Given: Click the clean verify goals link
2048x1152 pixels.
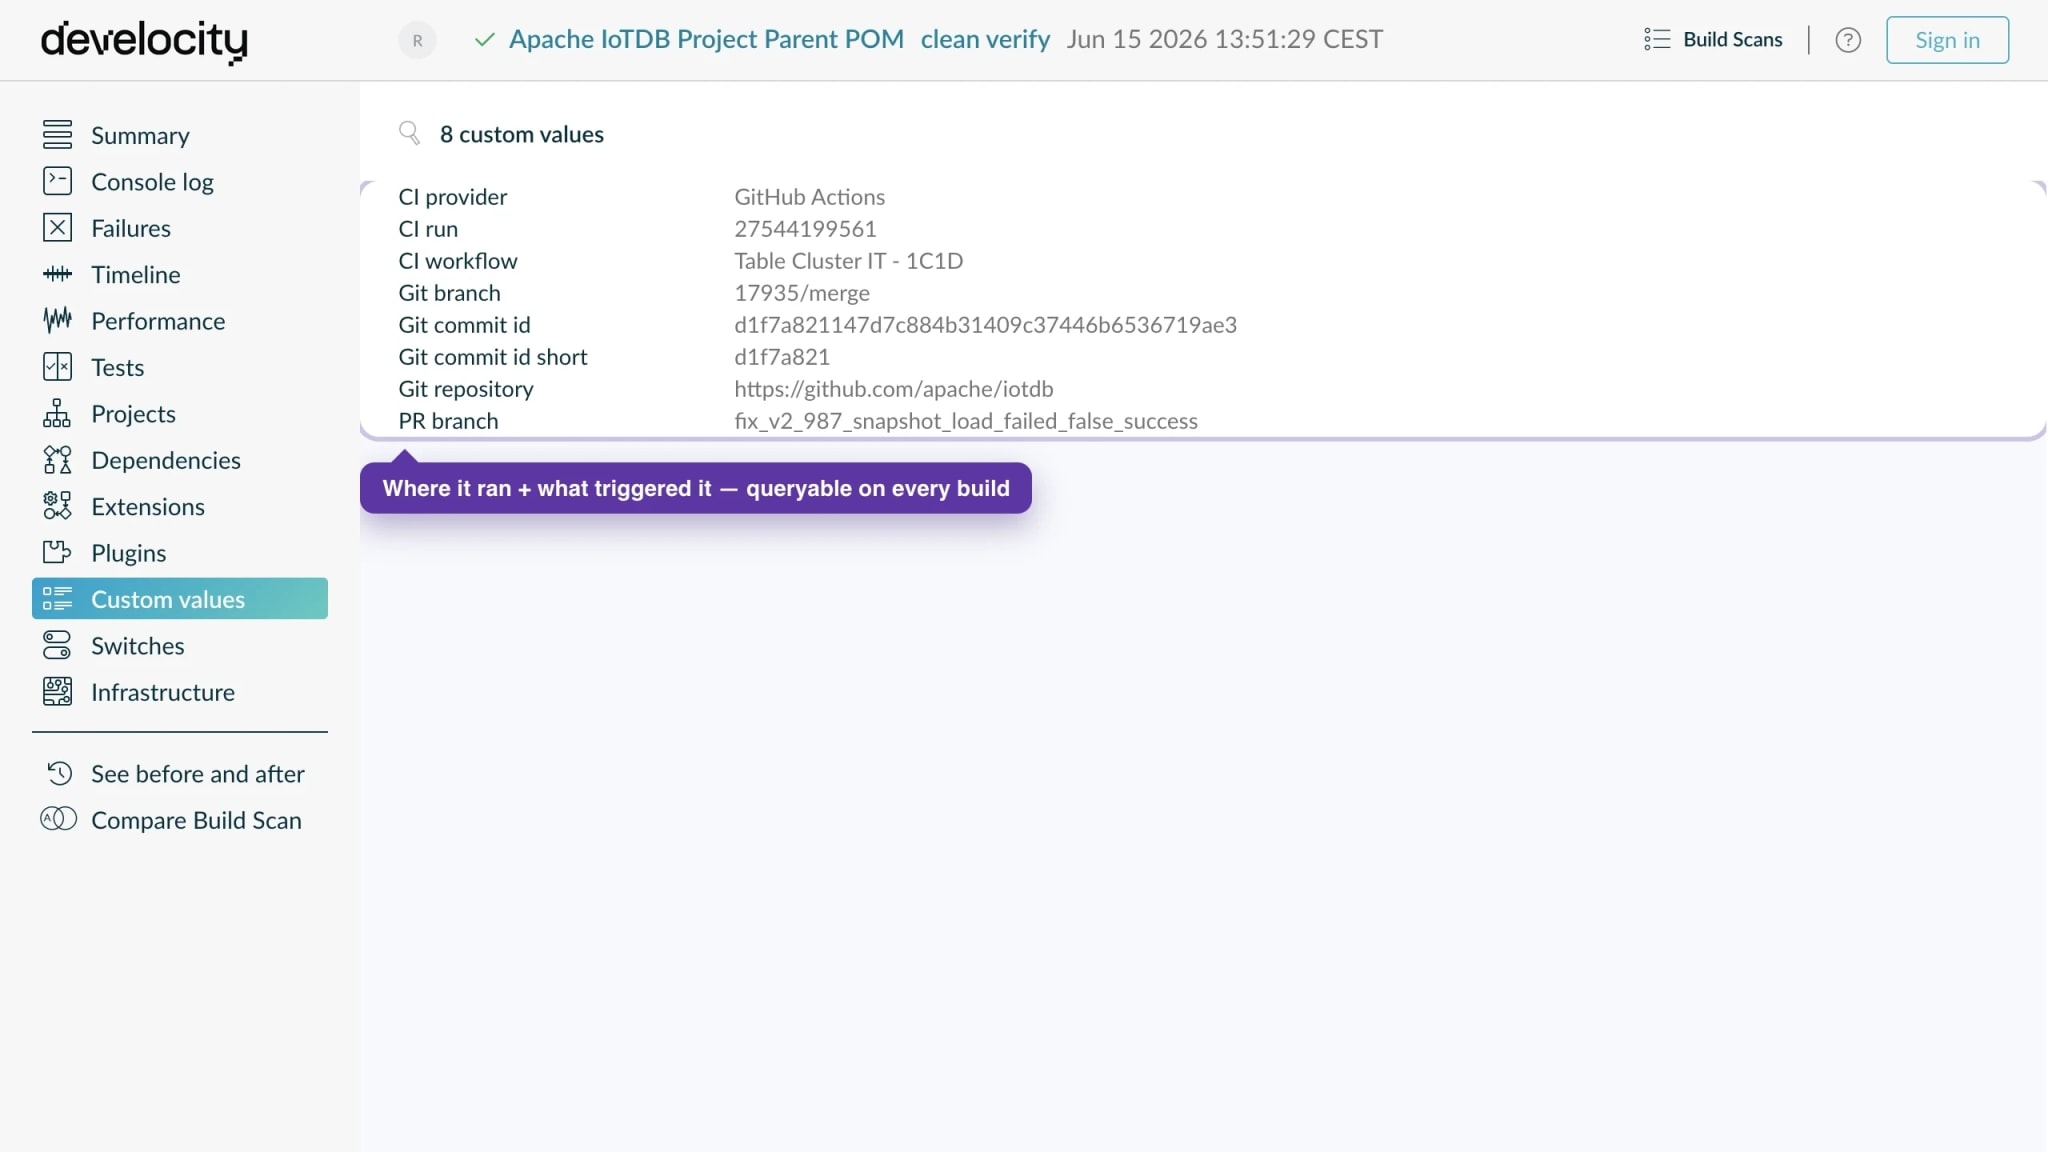Looking at the screenshot, I should pyautogui.click(x=985, y=39).
